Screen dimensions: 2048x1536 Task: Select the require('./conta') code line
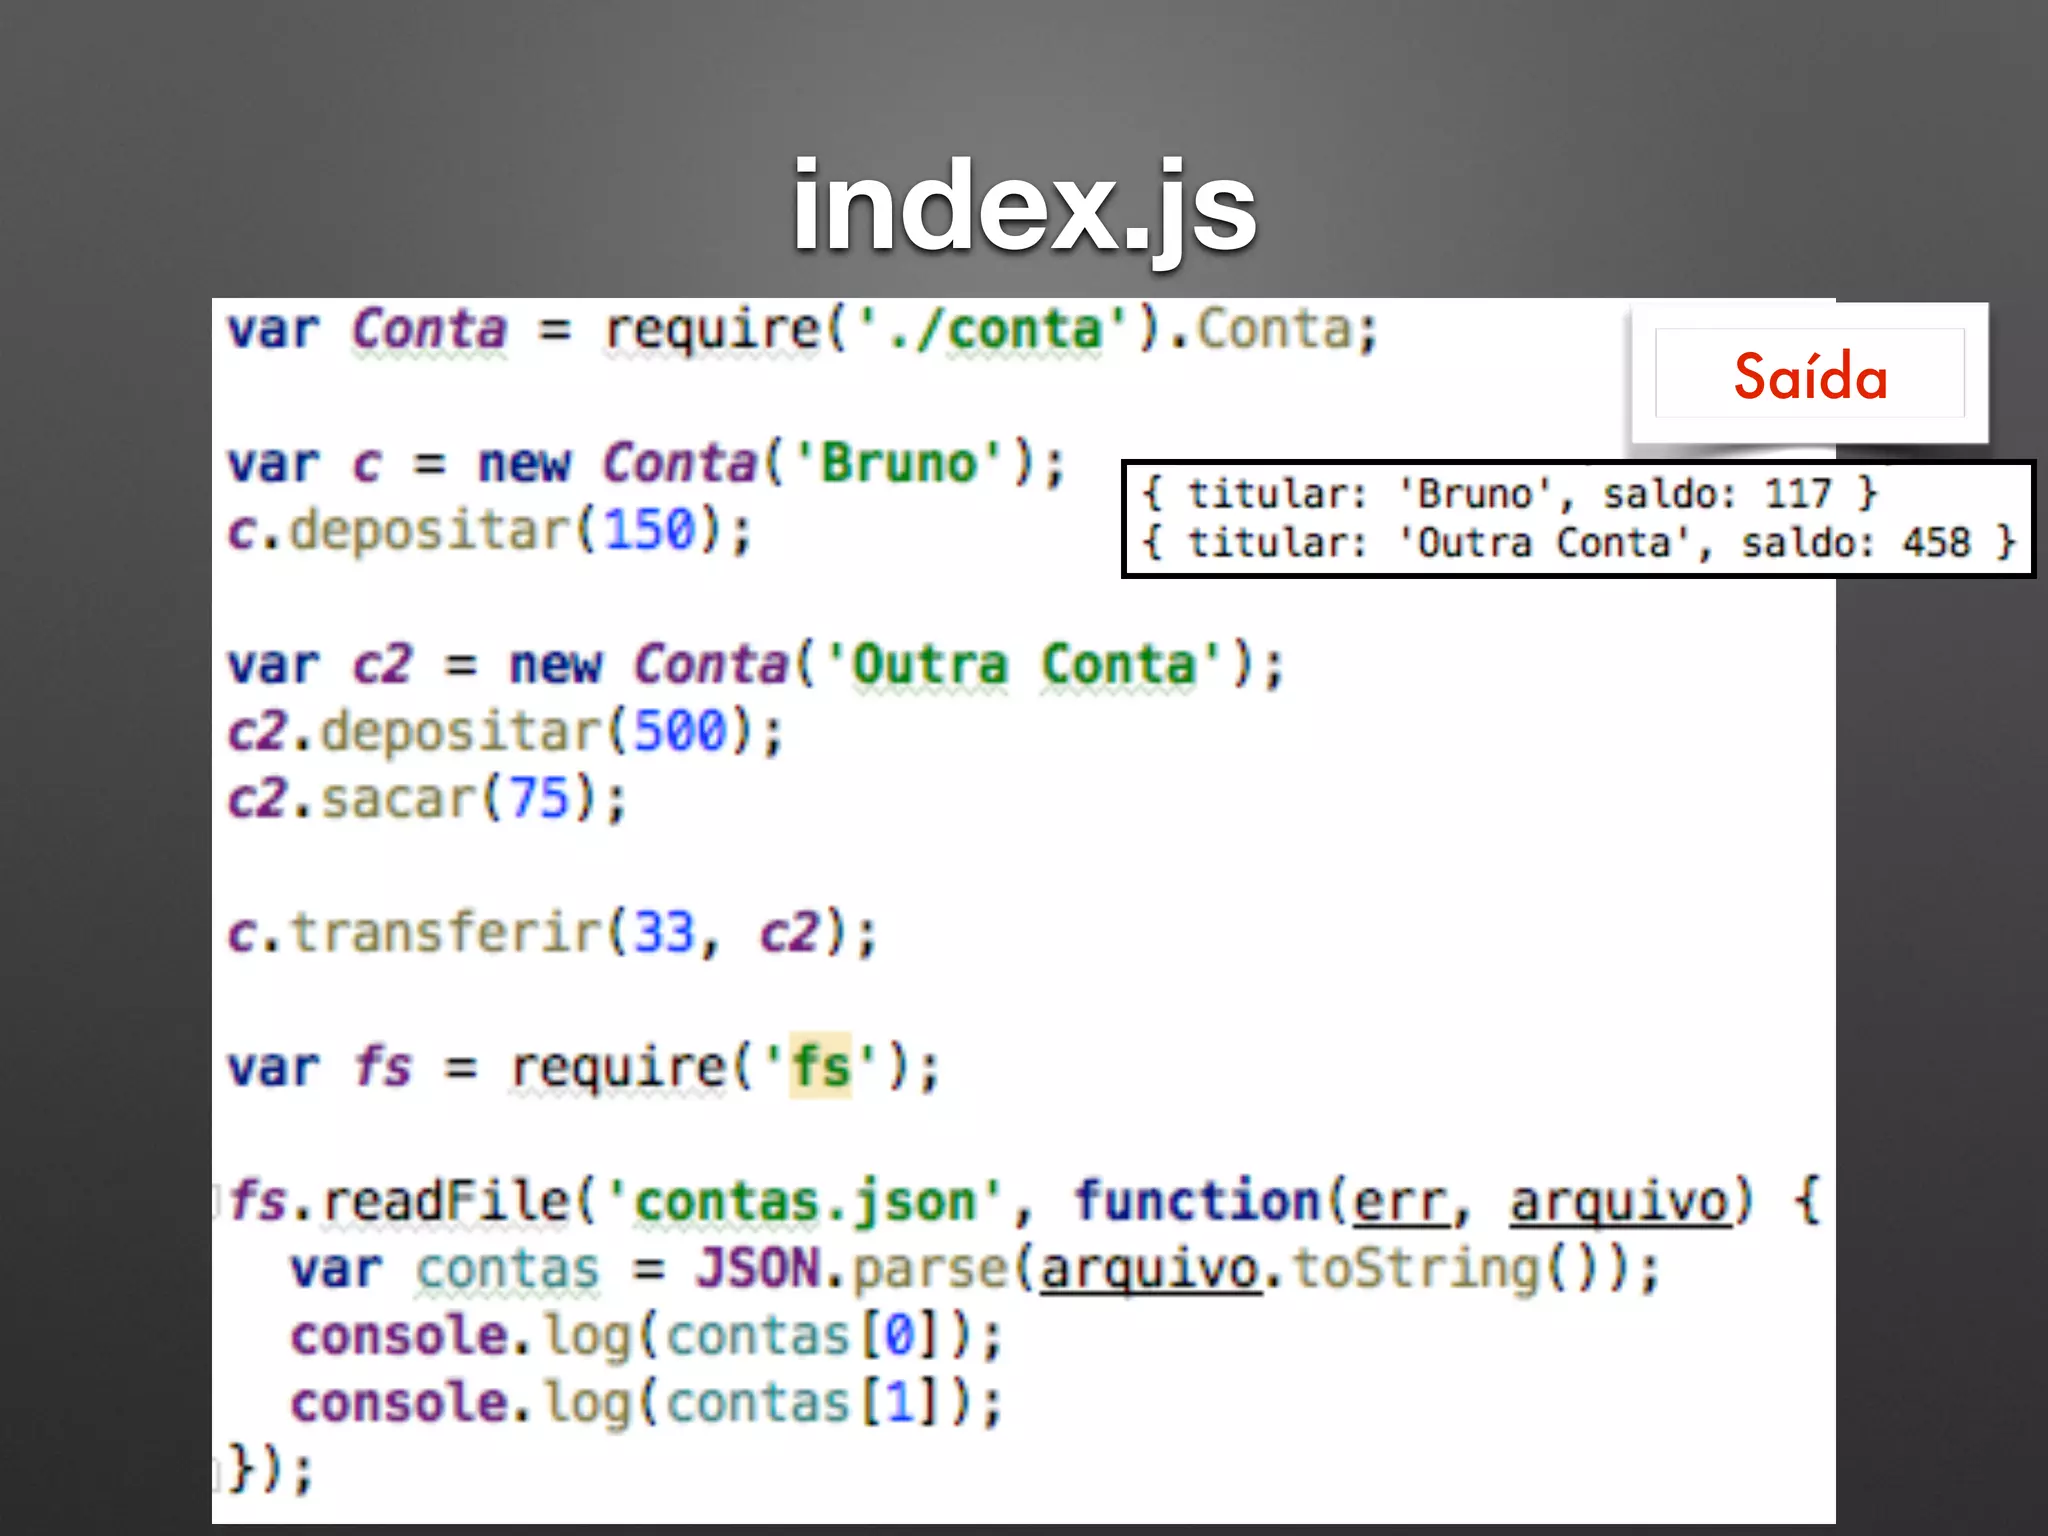pyautogui.click(x=803, y=330)
